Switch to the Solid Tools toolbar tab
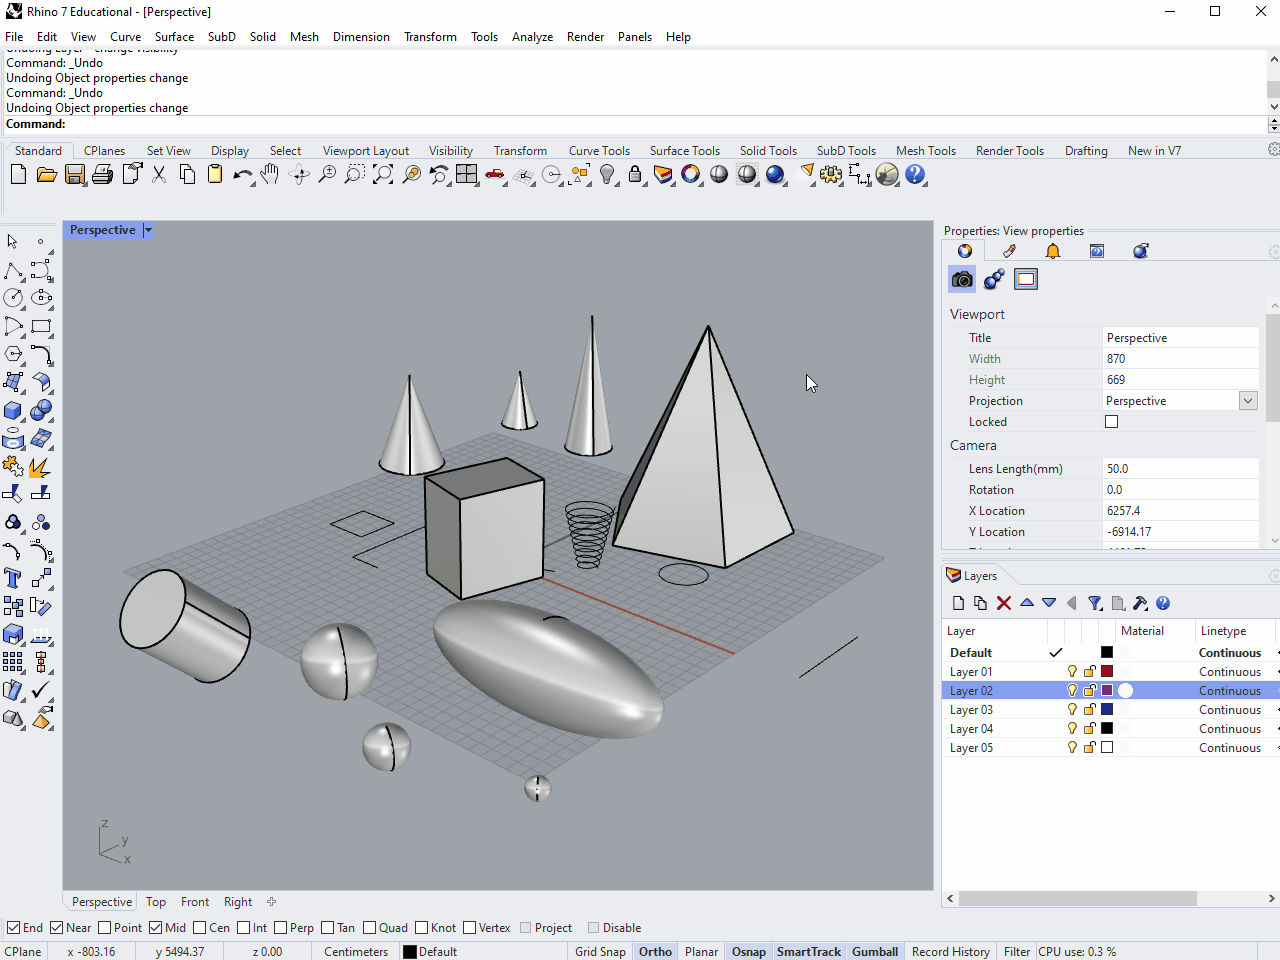 click(x=768, y=151)
